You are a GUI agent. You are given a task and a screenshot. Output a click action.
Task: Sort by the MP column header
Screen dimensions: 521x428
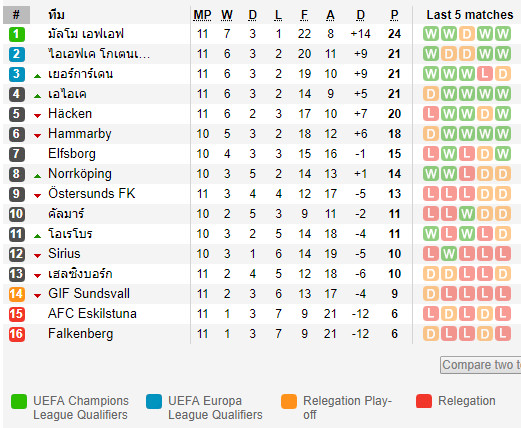pyautogui.click(x=202, y=15)
